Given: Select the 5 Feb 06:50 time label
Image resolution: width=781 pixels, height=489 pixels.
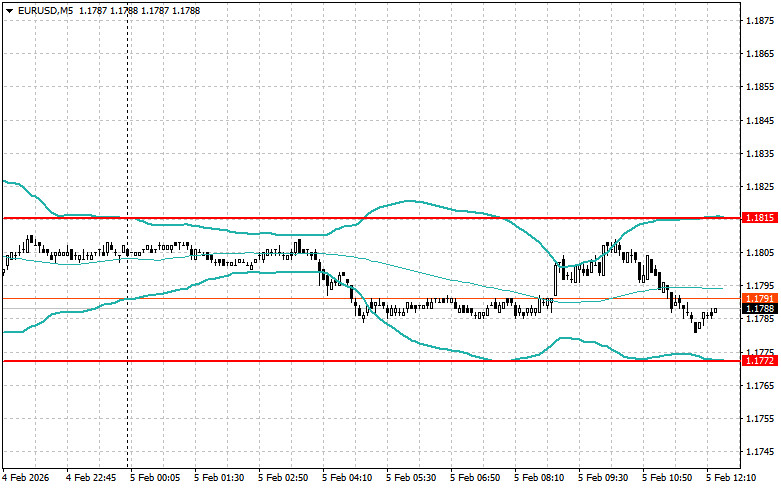Looking at the screenshot, I should click(475, 478).
